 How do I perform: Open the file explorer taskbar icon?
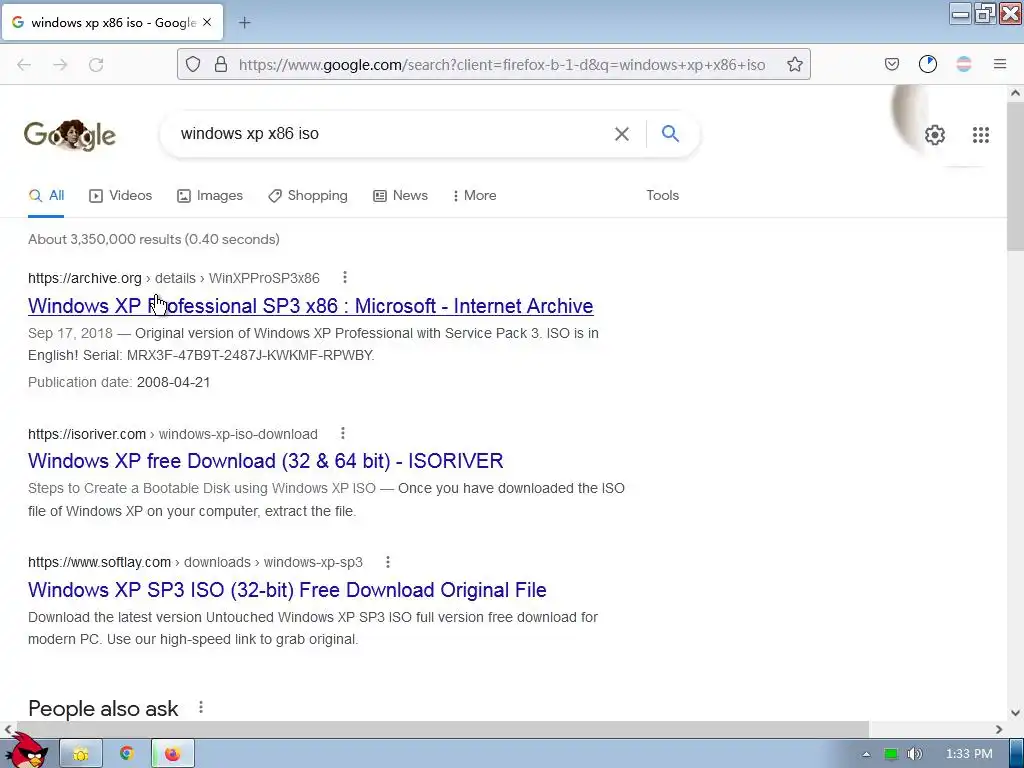[x=81, y=754]
